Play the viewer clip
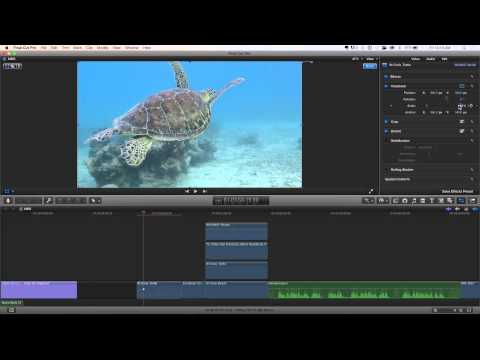480x360 pixels. 195,191
